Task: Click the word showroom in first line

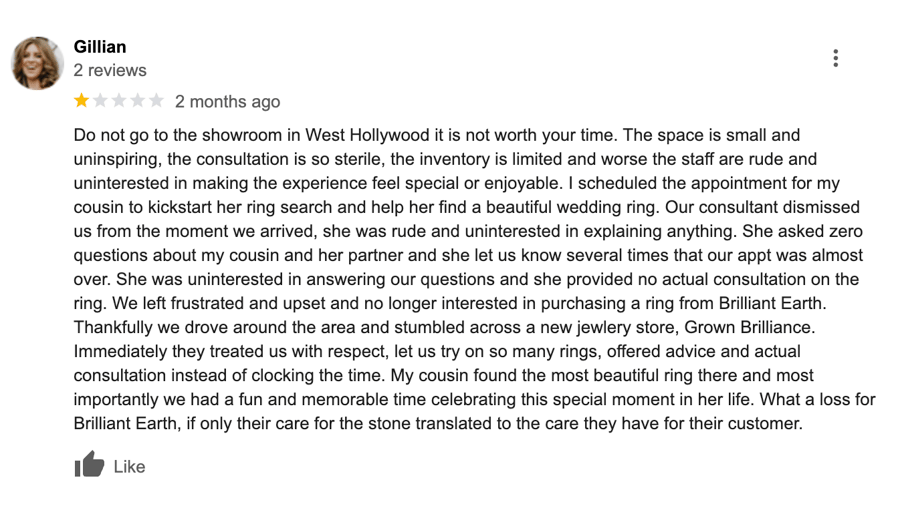Action: 242,135
